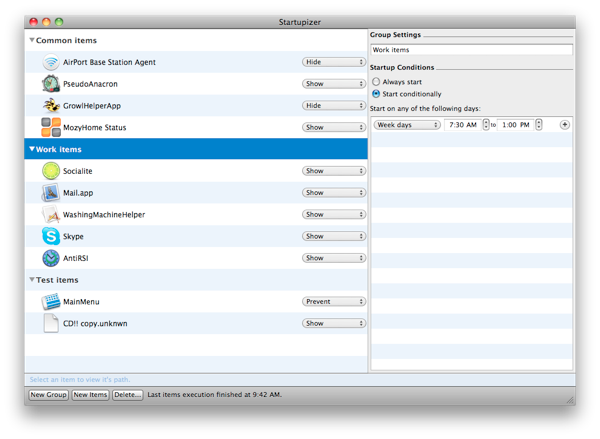Click the WashingMachineHelper icon
The height and width of the screenshot is (439, 600).
(51, 214)
